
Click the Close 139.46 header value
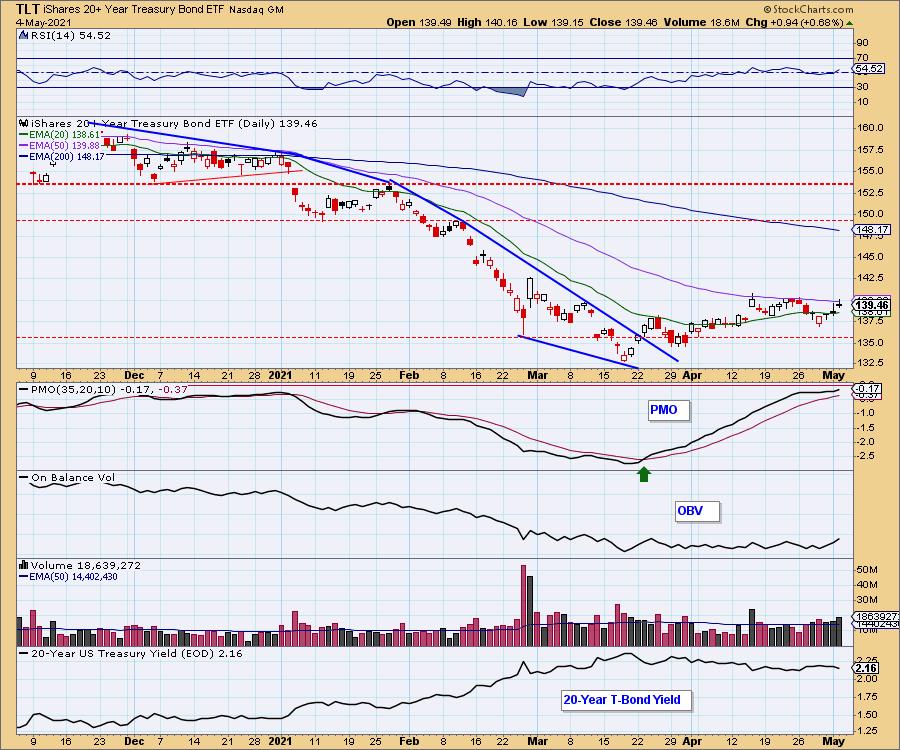point(622,22)
